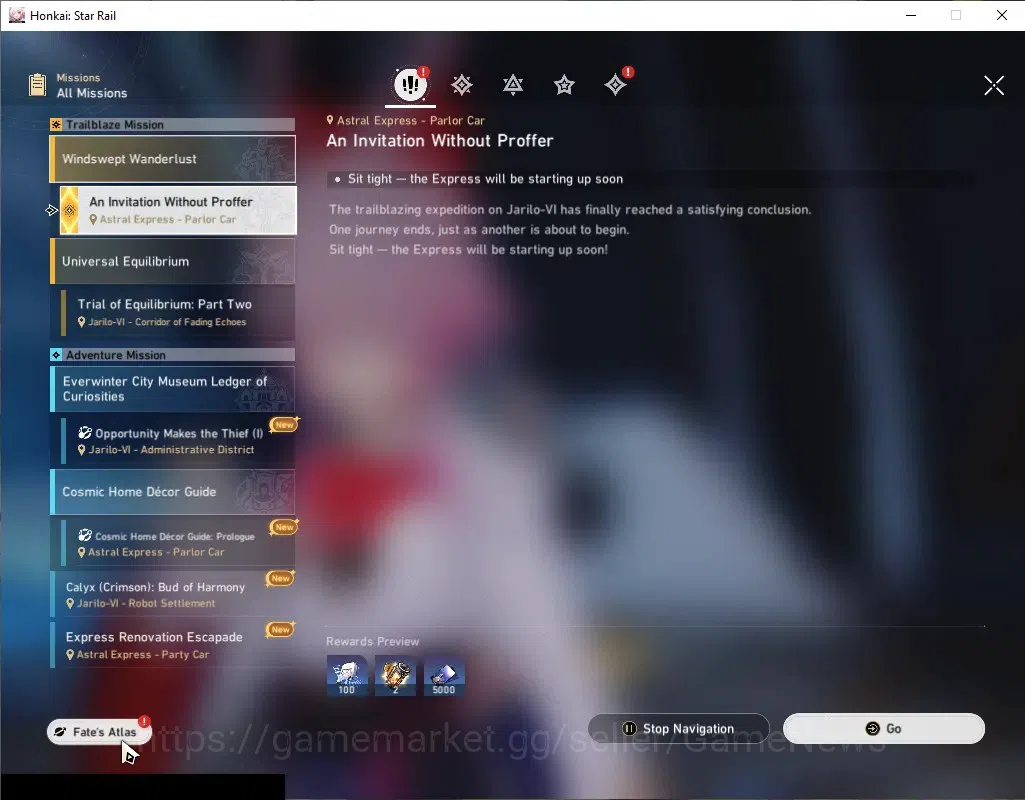Click the Go button
This screenshot has height=800, width=1025.
[x=884, y=728]
